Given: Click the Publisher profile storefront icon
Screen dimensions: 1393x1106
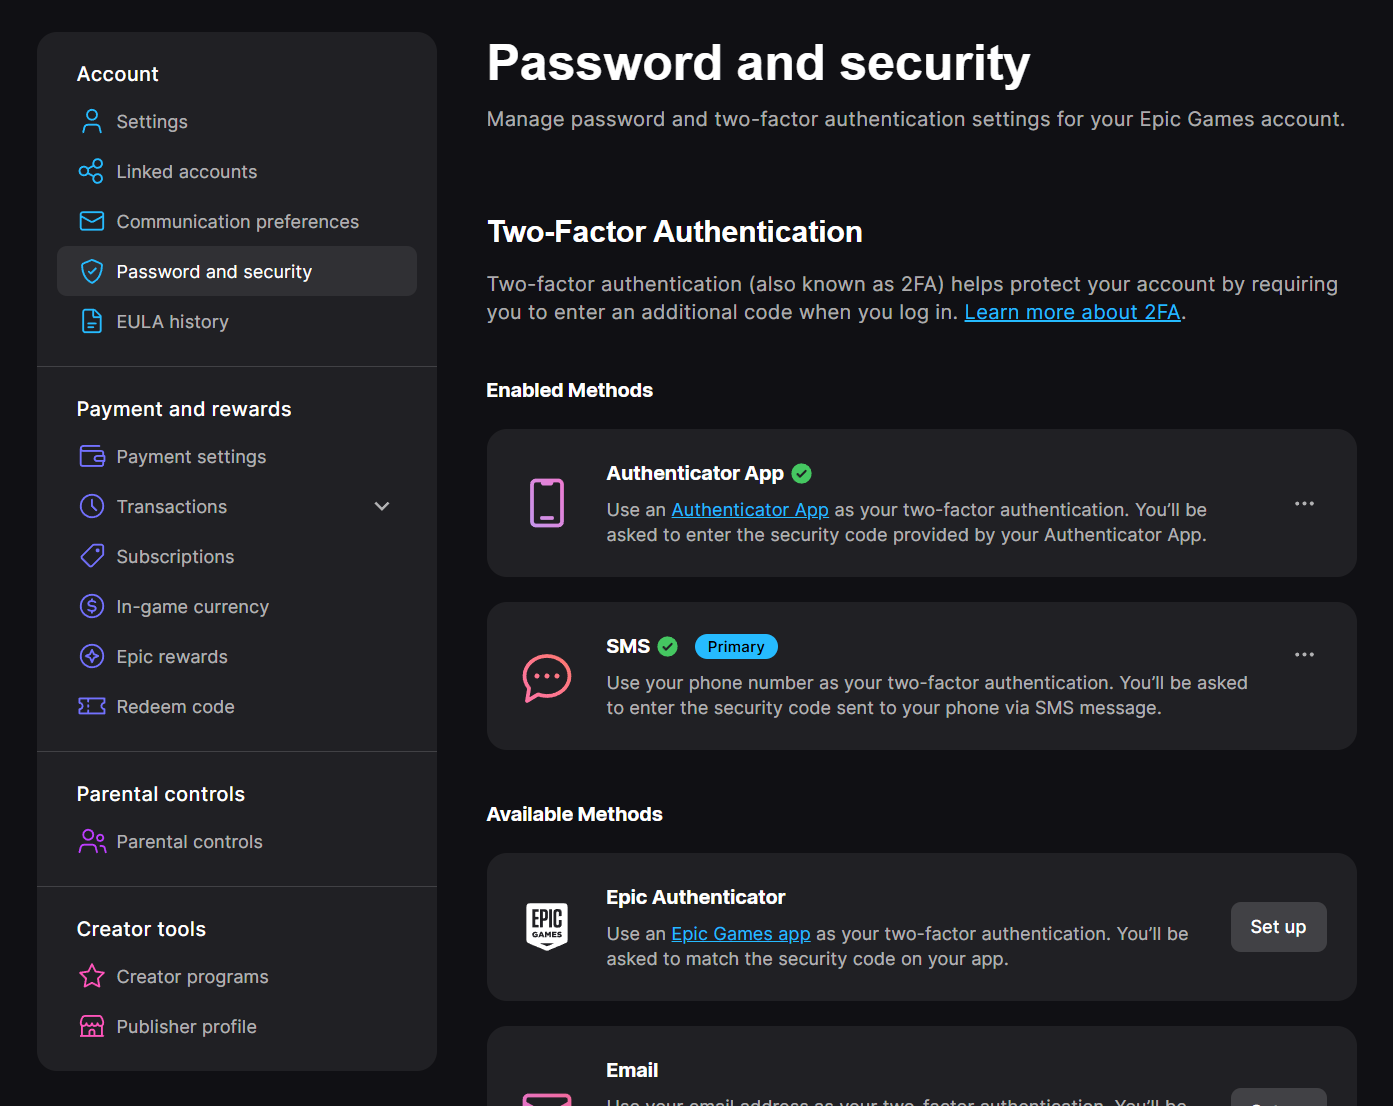Looking at the screenshot, I should click(92, 1026).
